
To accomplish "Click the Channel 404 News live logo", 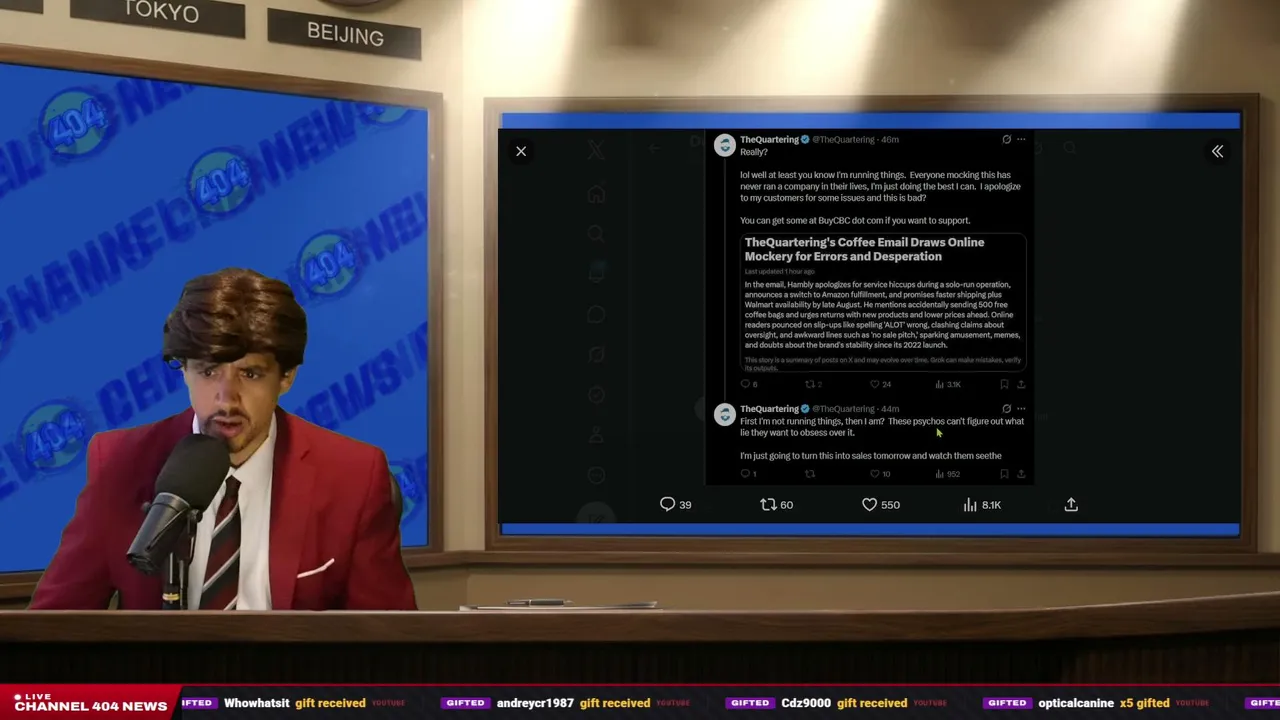I will (x=90, y=702).
